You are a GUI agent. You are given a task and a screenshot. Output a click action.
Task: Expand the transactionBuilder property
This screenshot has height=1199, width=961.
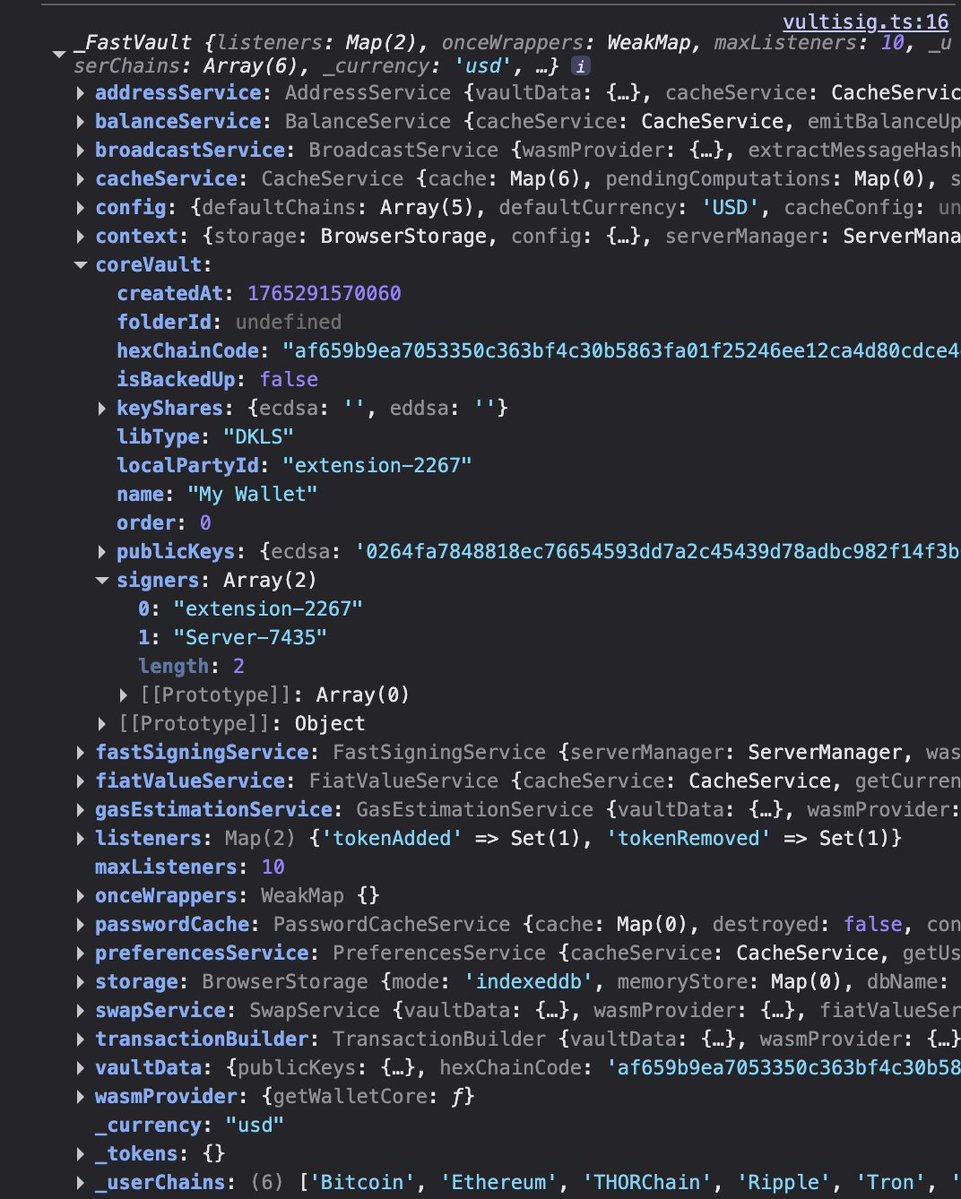(x=80, y=1039)
